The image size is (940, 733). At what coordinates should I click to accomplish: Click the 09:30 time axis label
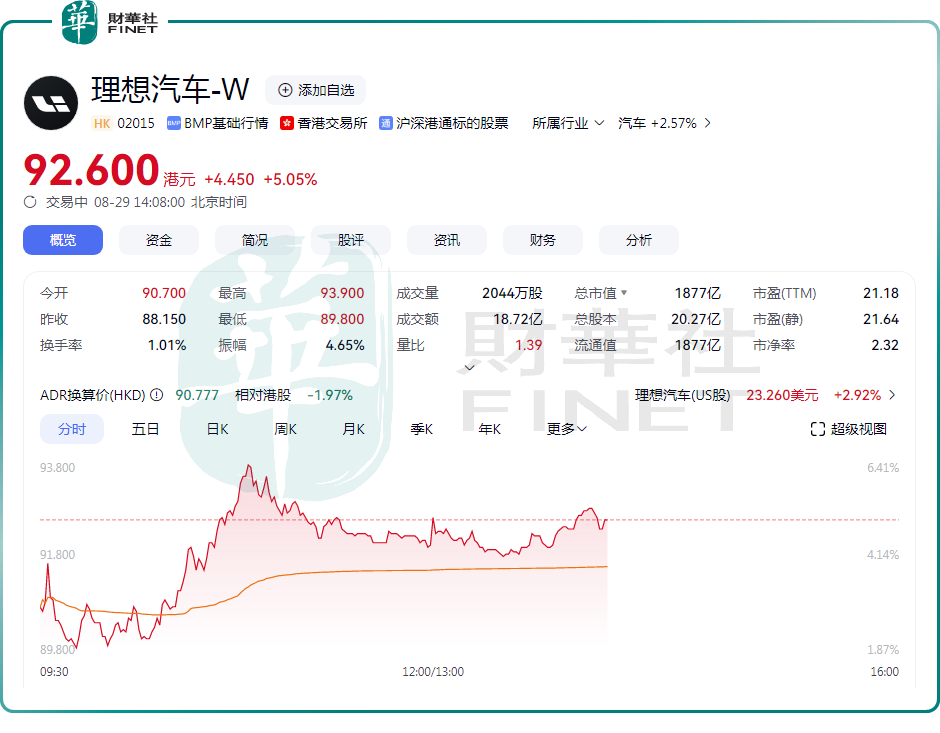pos(54,672)
